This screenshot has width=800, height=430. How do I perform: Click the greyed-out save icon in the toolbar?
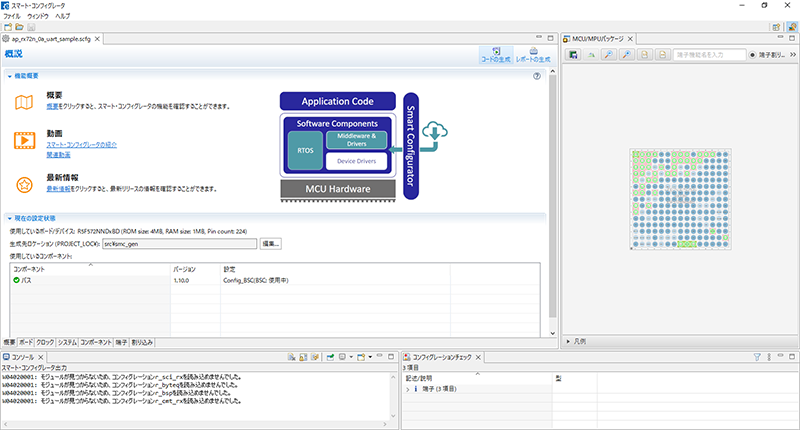pos(31,27)
